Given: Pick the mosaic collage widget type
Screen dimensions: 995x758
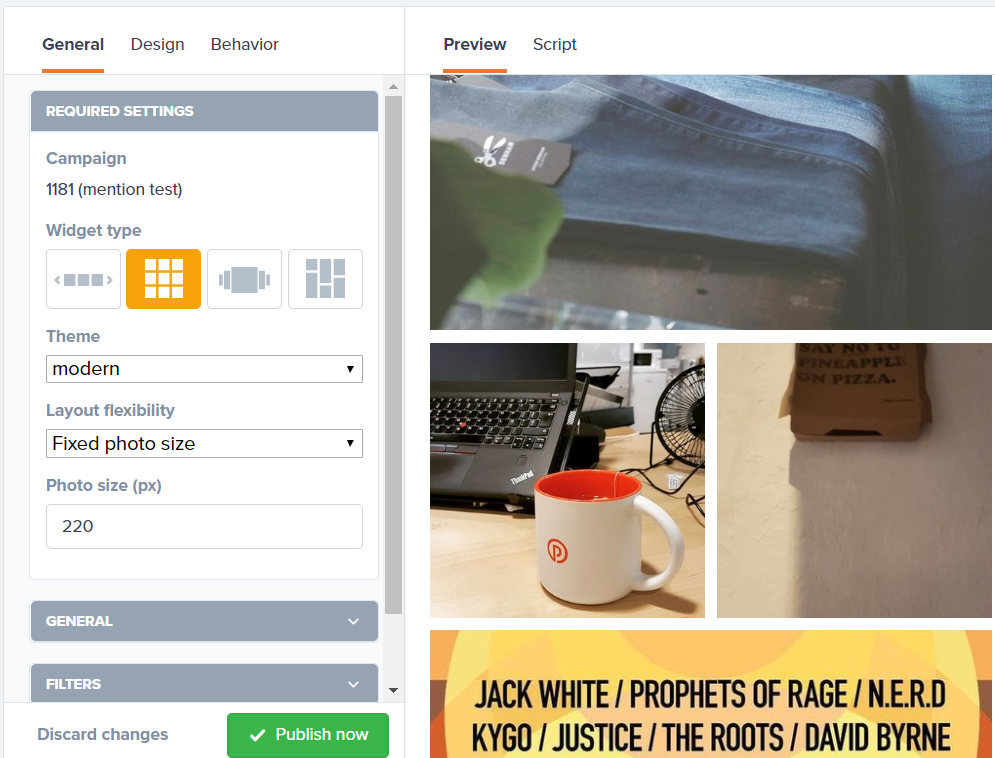Looking at the screenshot, I should pos(325,279).
